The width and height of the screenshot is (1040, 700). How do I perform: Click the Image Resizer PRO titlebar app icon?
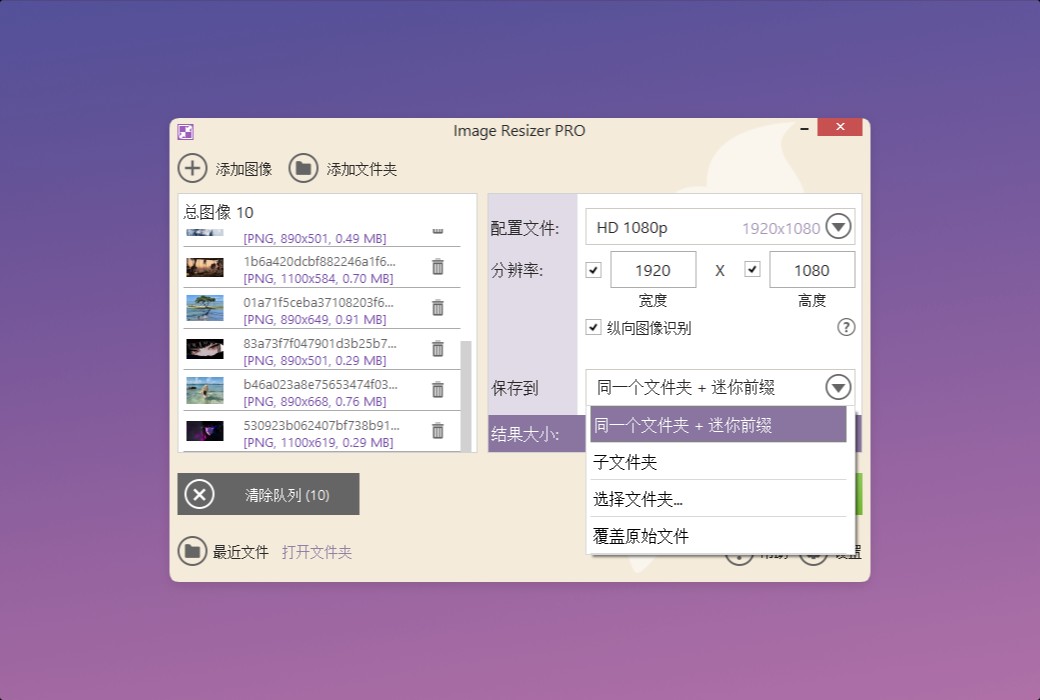pyautogui.click(x=184, y=131)
